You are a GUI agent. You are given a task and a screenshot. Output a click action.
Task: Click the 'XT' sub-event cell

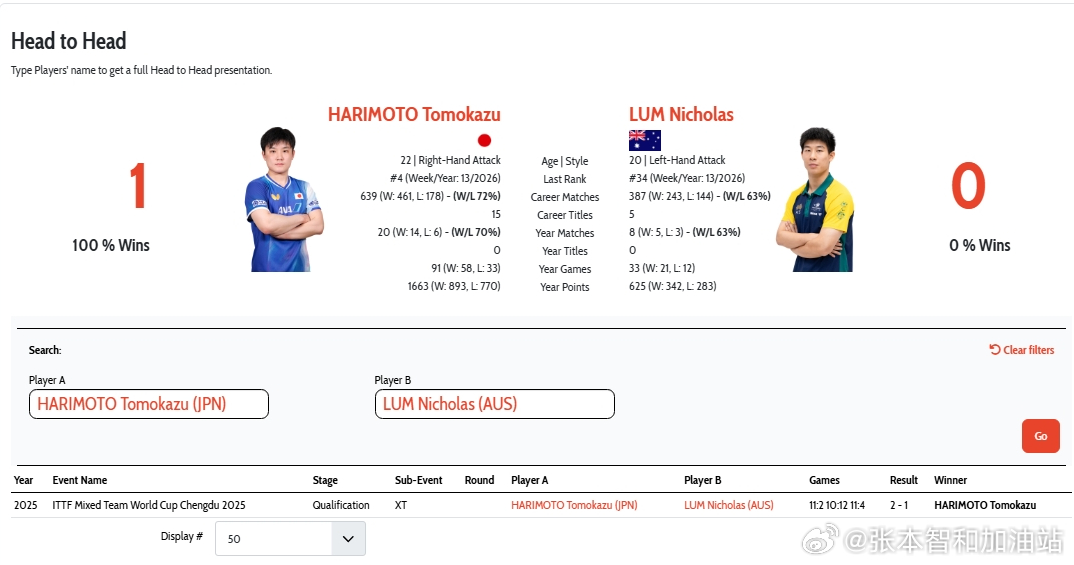point(401,505)
